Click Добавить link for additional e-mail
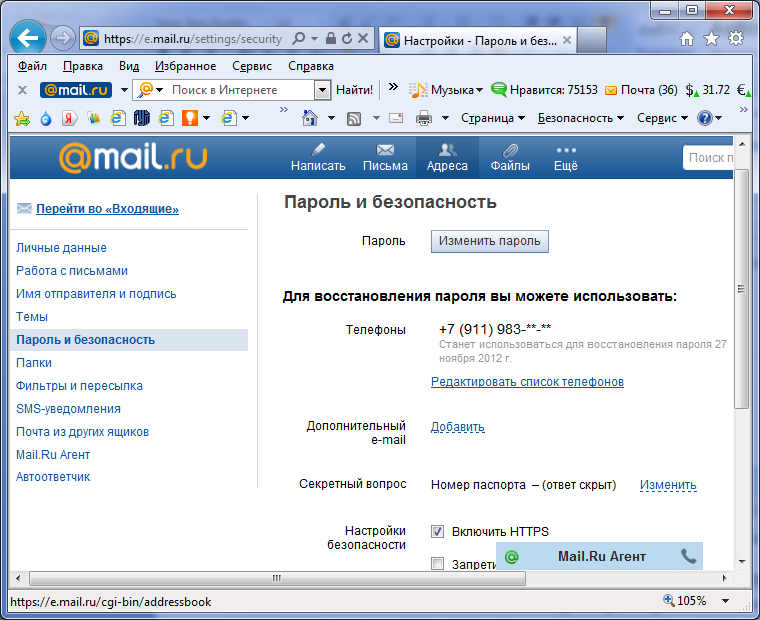Viewport: 760px width, 620px height. click(458, 427)
